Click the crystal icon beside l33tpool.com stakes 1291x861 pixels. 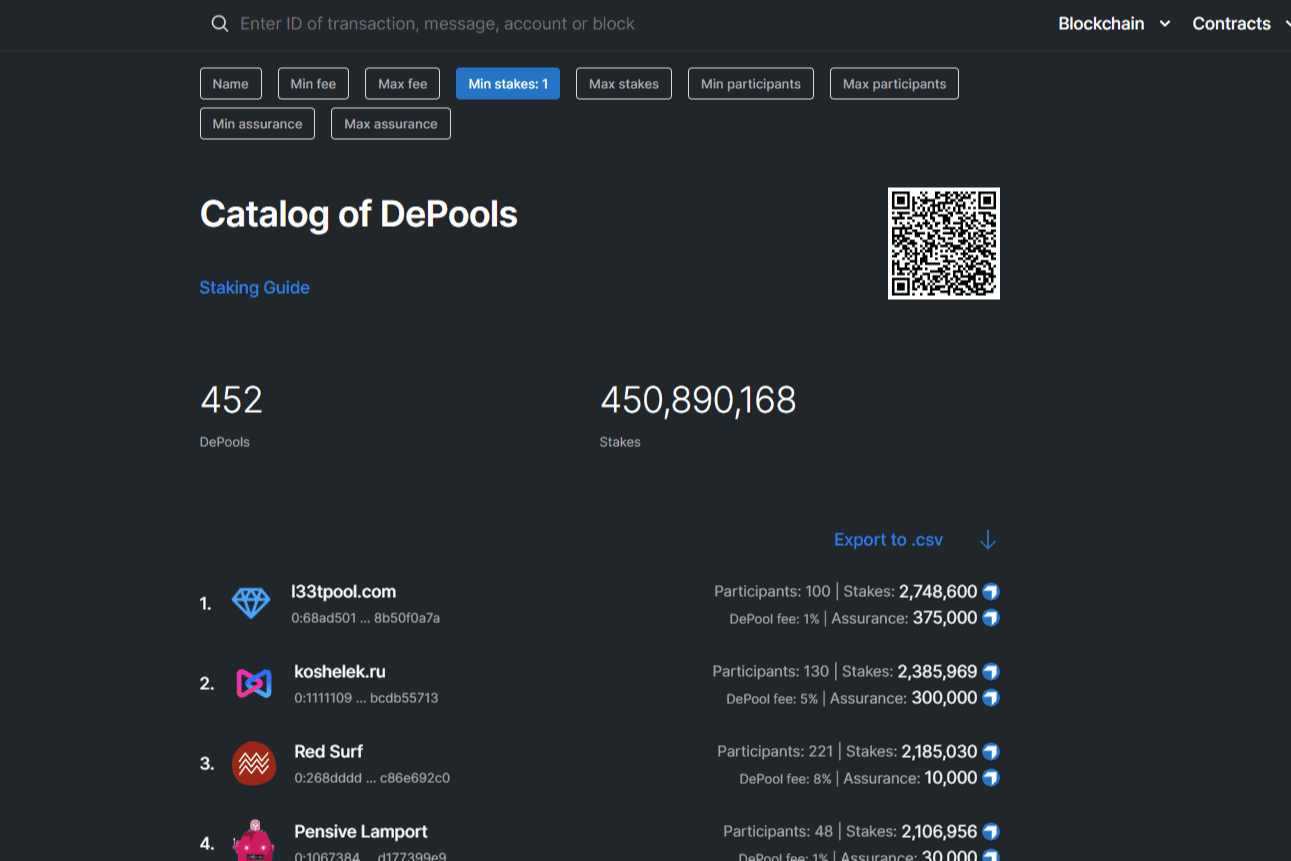pos(989,591)
